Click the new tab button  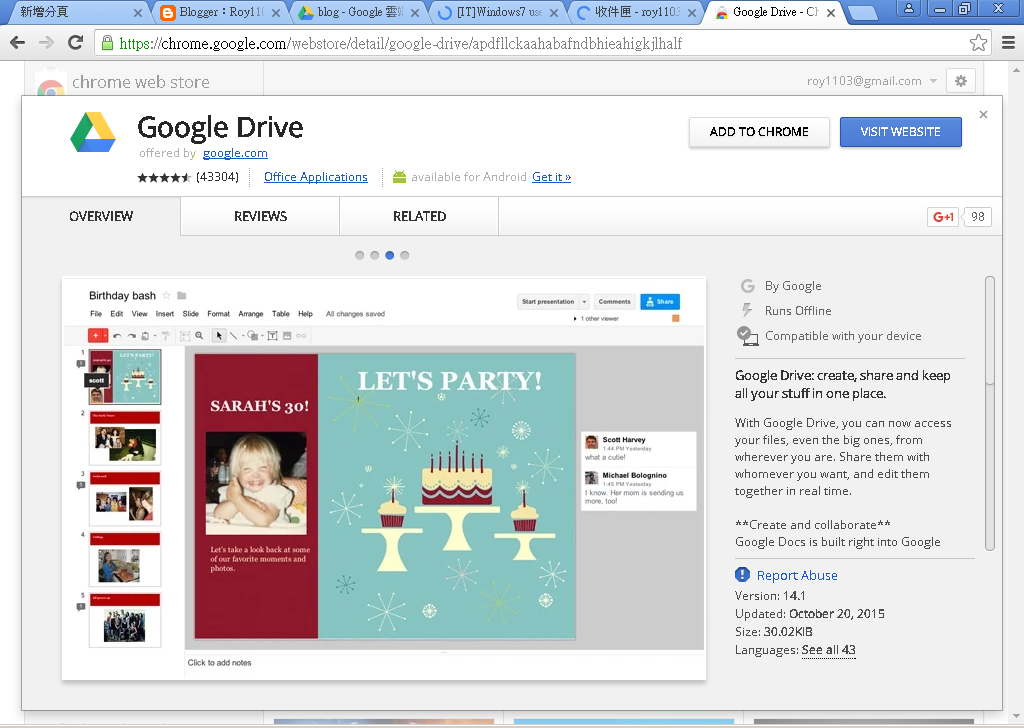point(862,12)
